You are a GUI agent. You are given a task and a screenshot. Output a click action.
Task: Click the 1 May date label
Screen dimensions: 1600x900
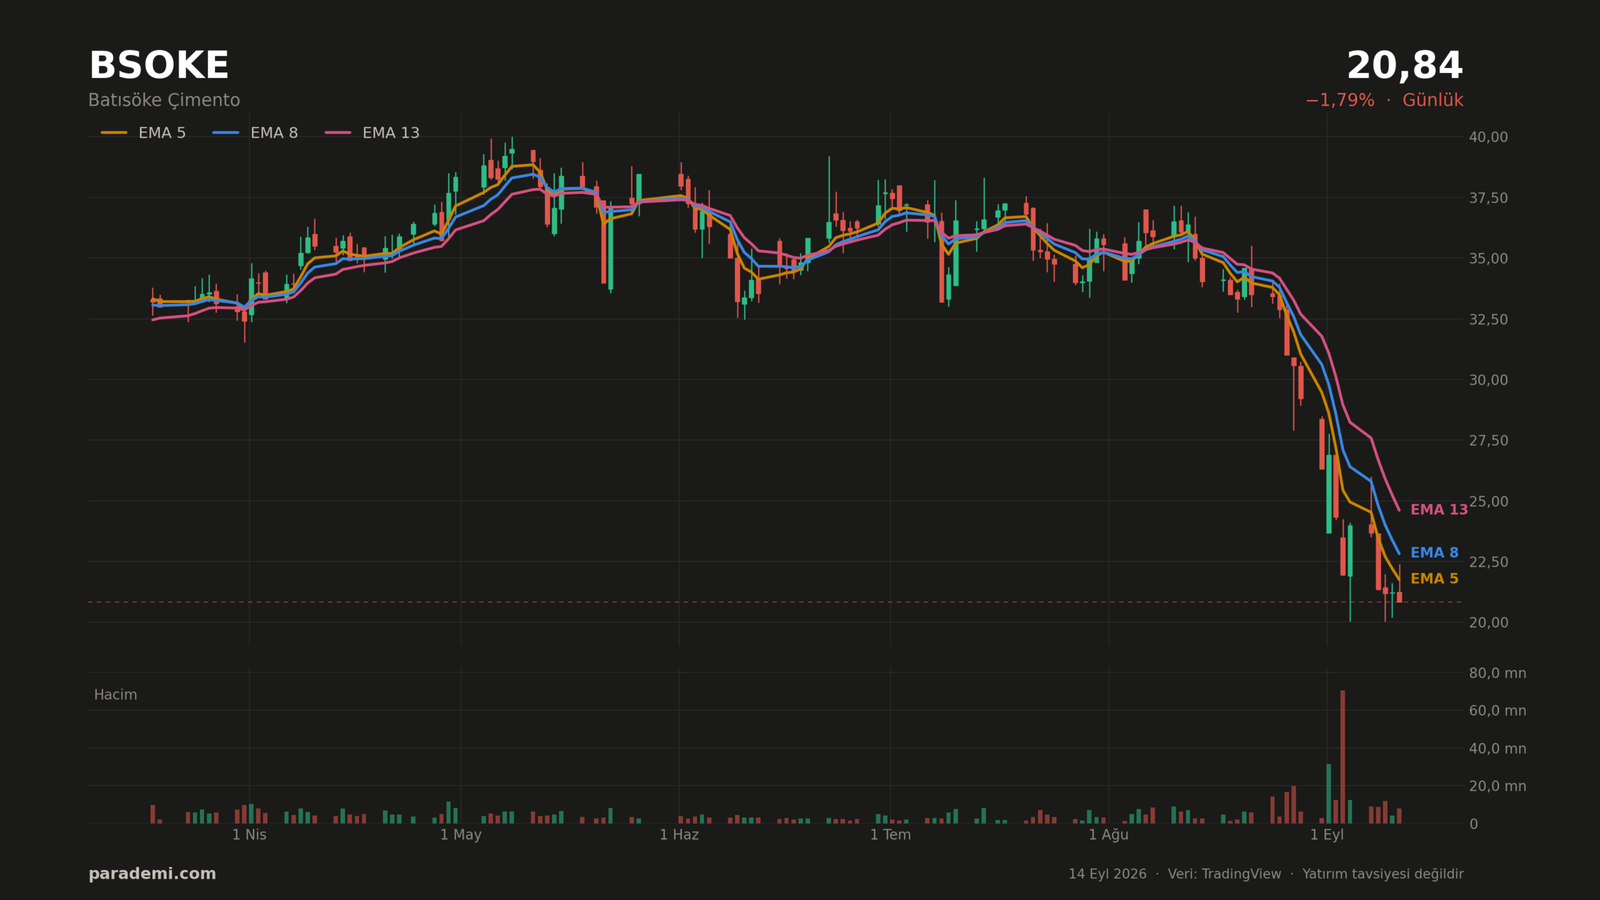461,835
